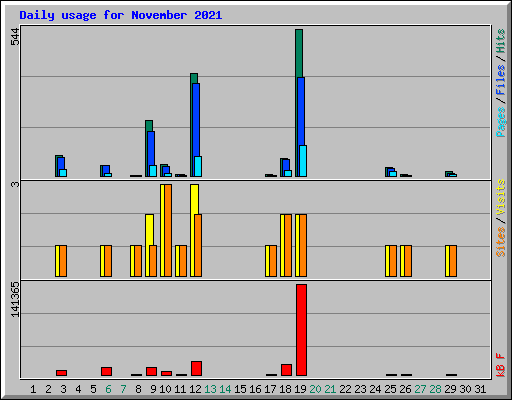This screenshot has height=400, width=512.
Task: Click the orange Sites bar for day 18
Action: (288, 245)
